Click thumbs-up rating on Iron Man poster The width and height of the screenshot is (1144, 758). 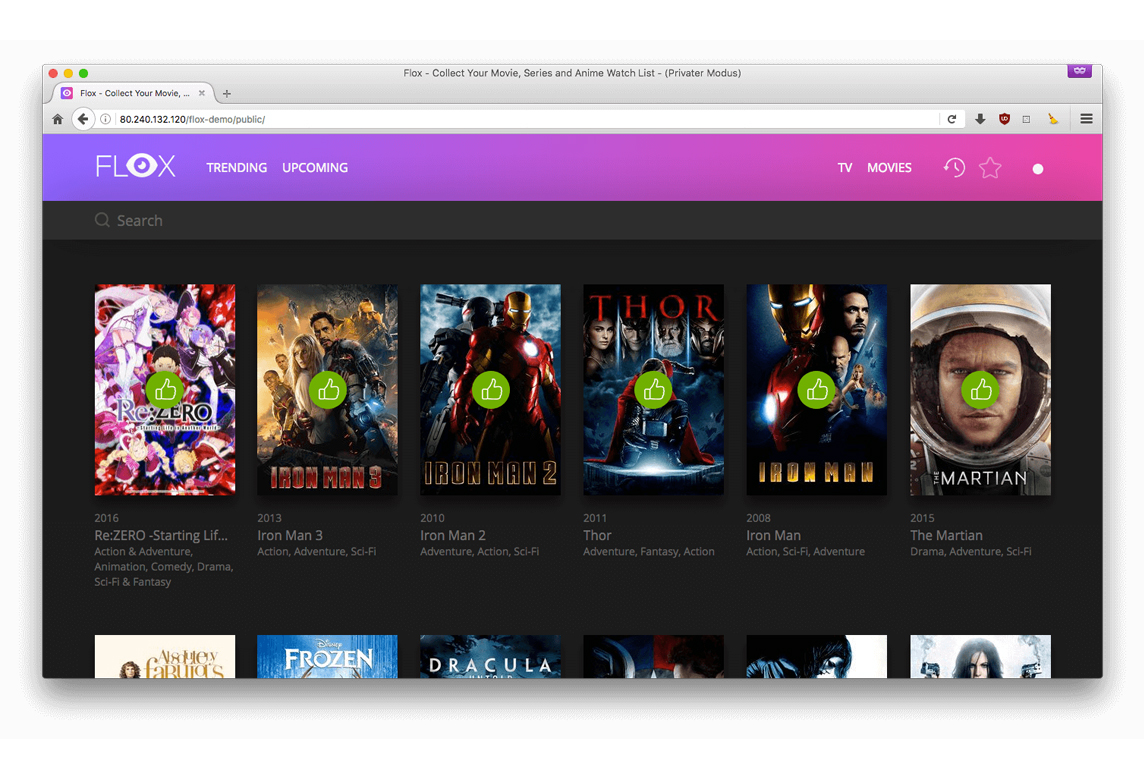[x=816, y=390]
